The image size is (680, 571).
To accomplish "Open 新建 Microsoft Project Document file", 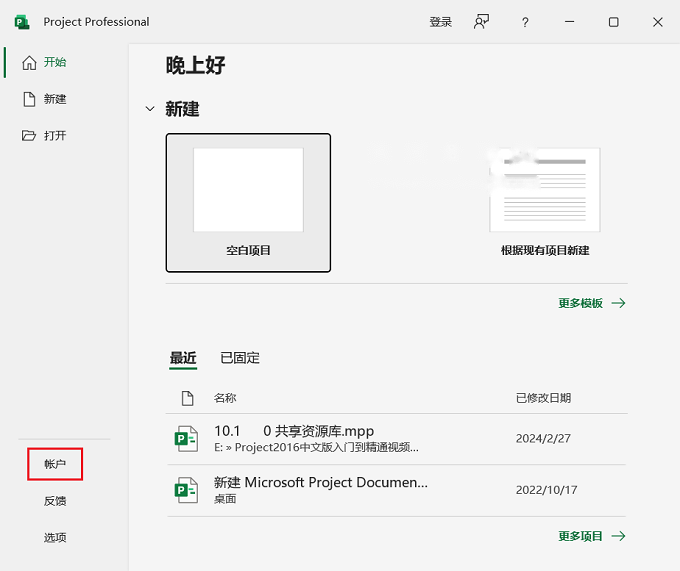I will click(x=396, y=490).
